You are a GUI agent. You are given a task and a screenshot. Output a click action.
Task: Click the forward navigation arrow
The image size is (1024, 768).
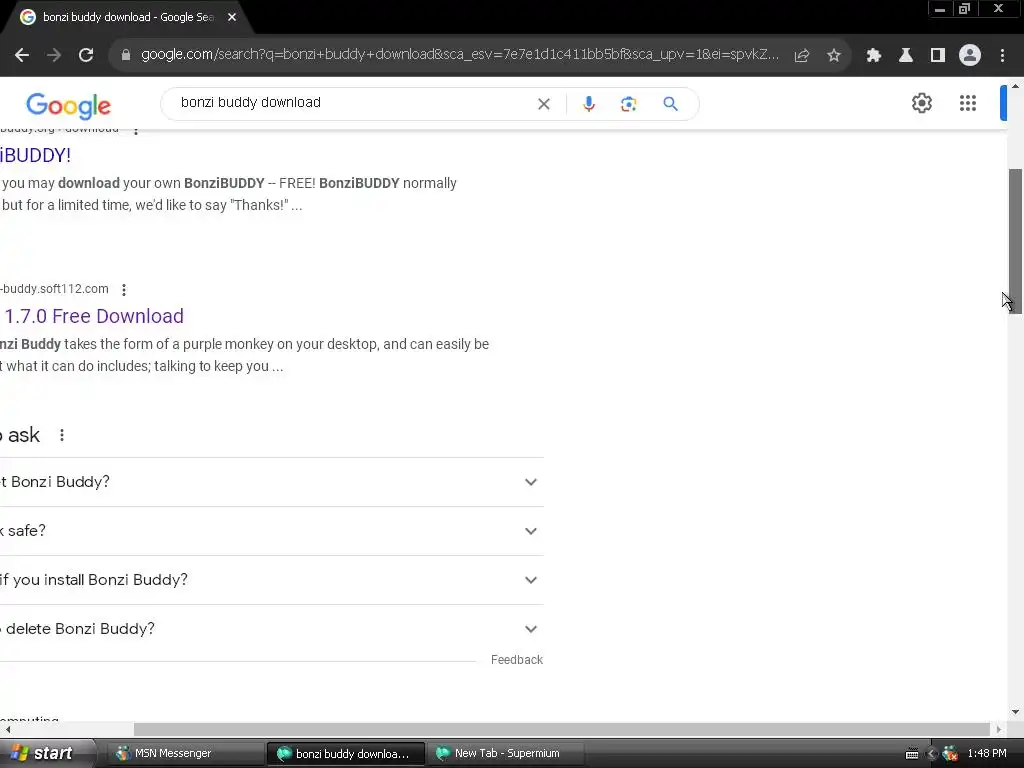[54, 56]
